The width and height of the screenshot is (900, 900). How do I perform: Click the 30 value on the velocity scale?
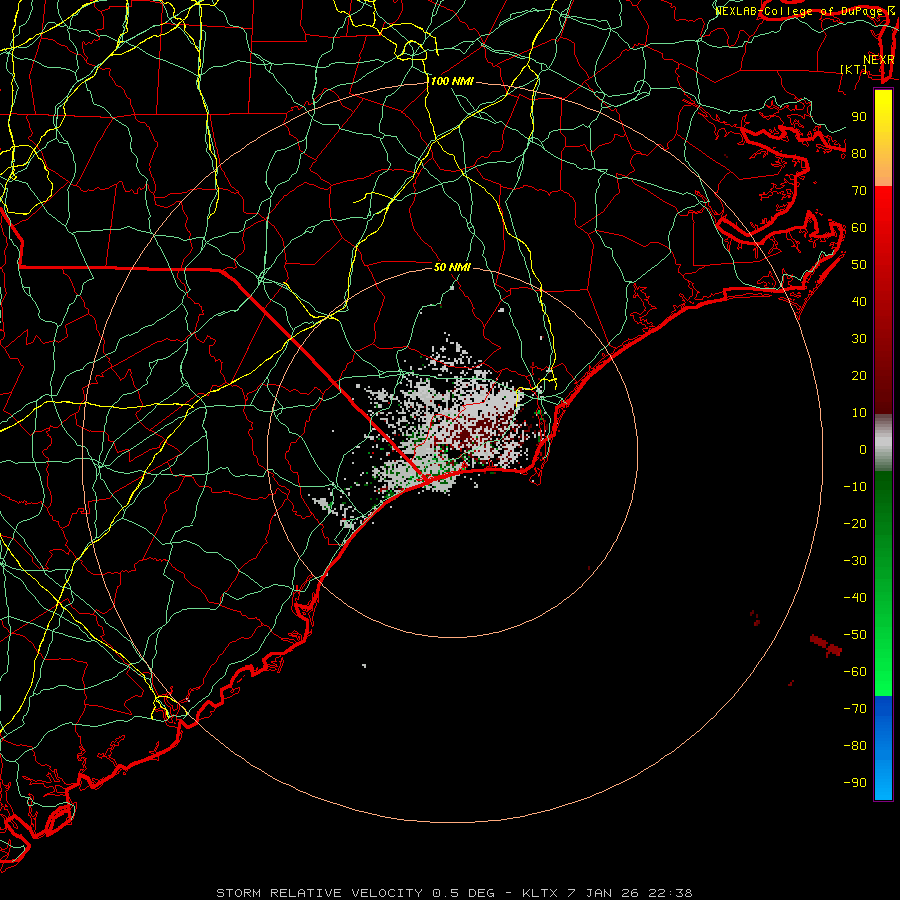tap(859, 339)
